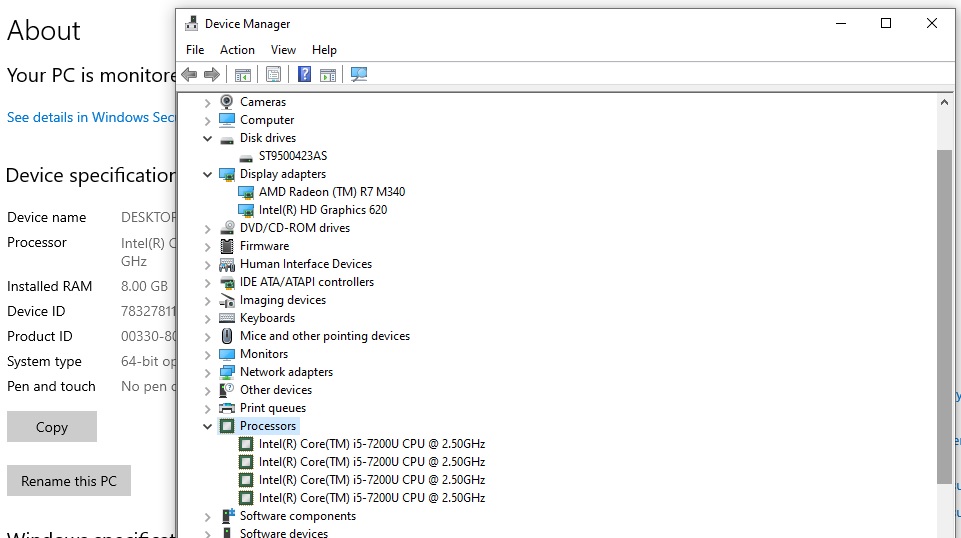Click the Copy button in About page
Screen dimensions: 961x538
pos(52,426)
